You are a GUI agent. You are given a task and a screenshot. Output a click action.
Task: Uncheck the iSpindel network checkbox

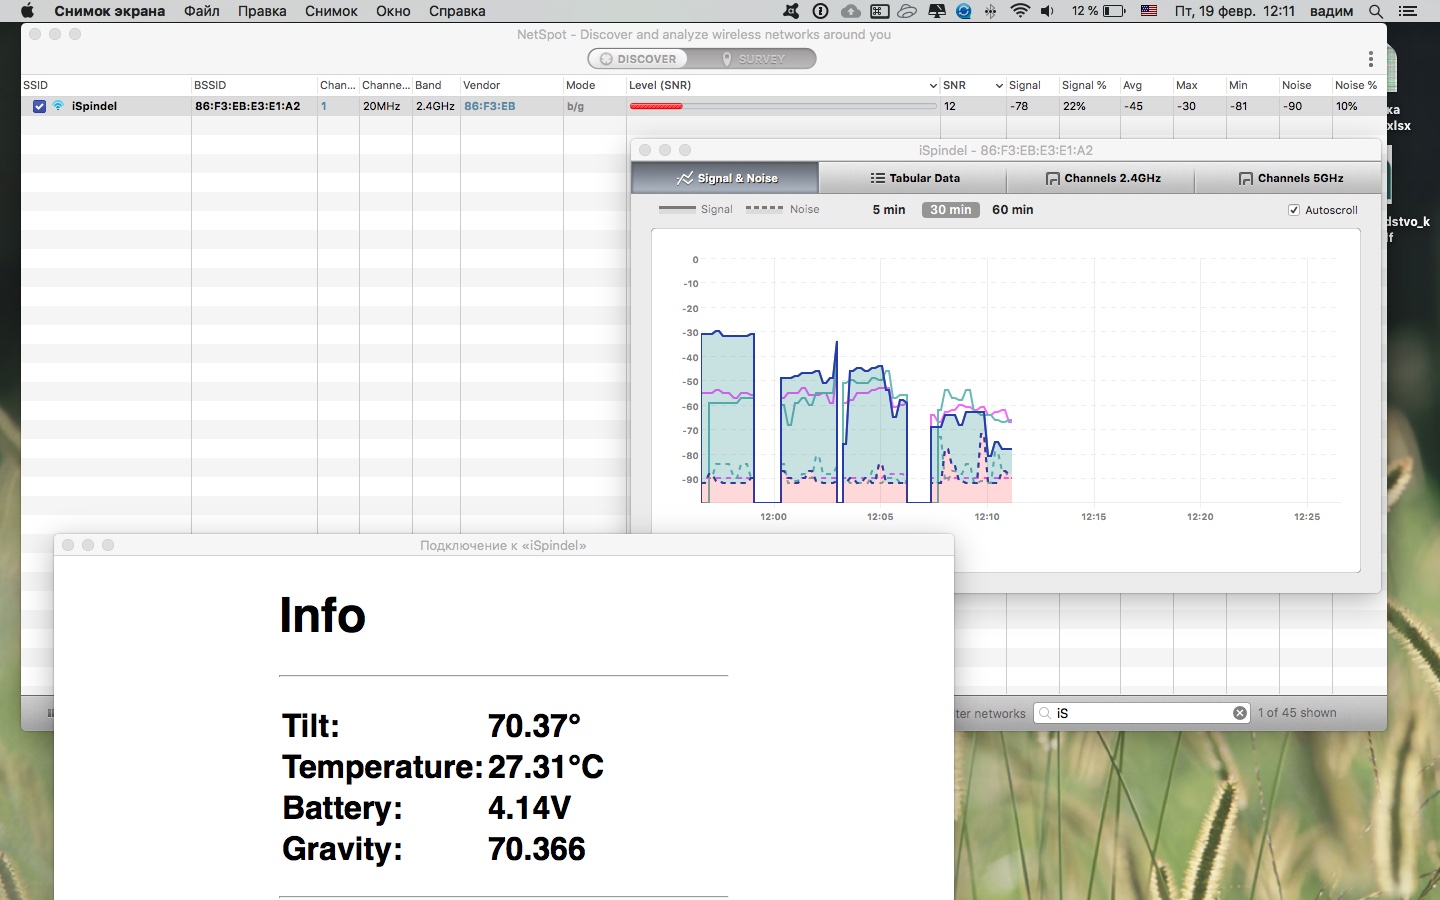[39, 106]
